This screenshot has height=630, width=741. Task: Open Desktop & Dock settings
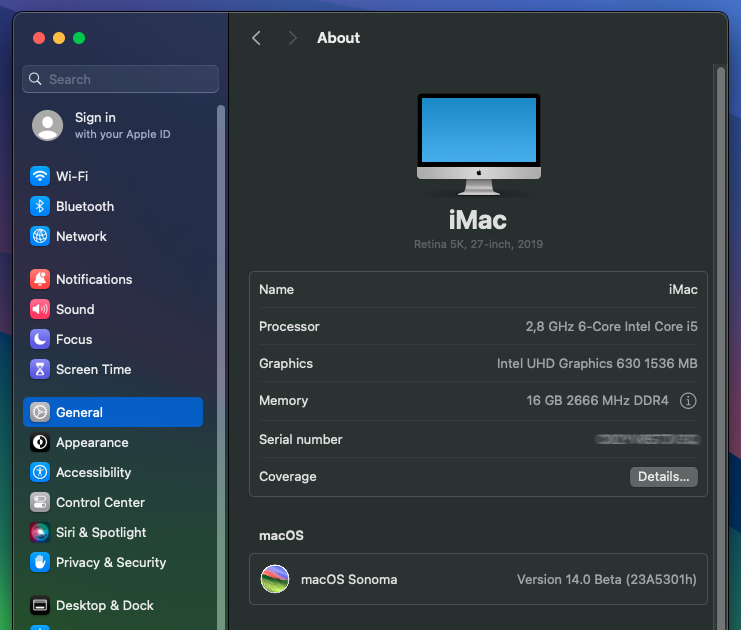click(x=113, y=605)
